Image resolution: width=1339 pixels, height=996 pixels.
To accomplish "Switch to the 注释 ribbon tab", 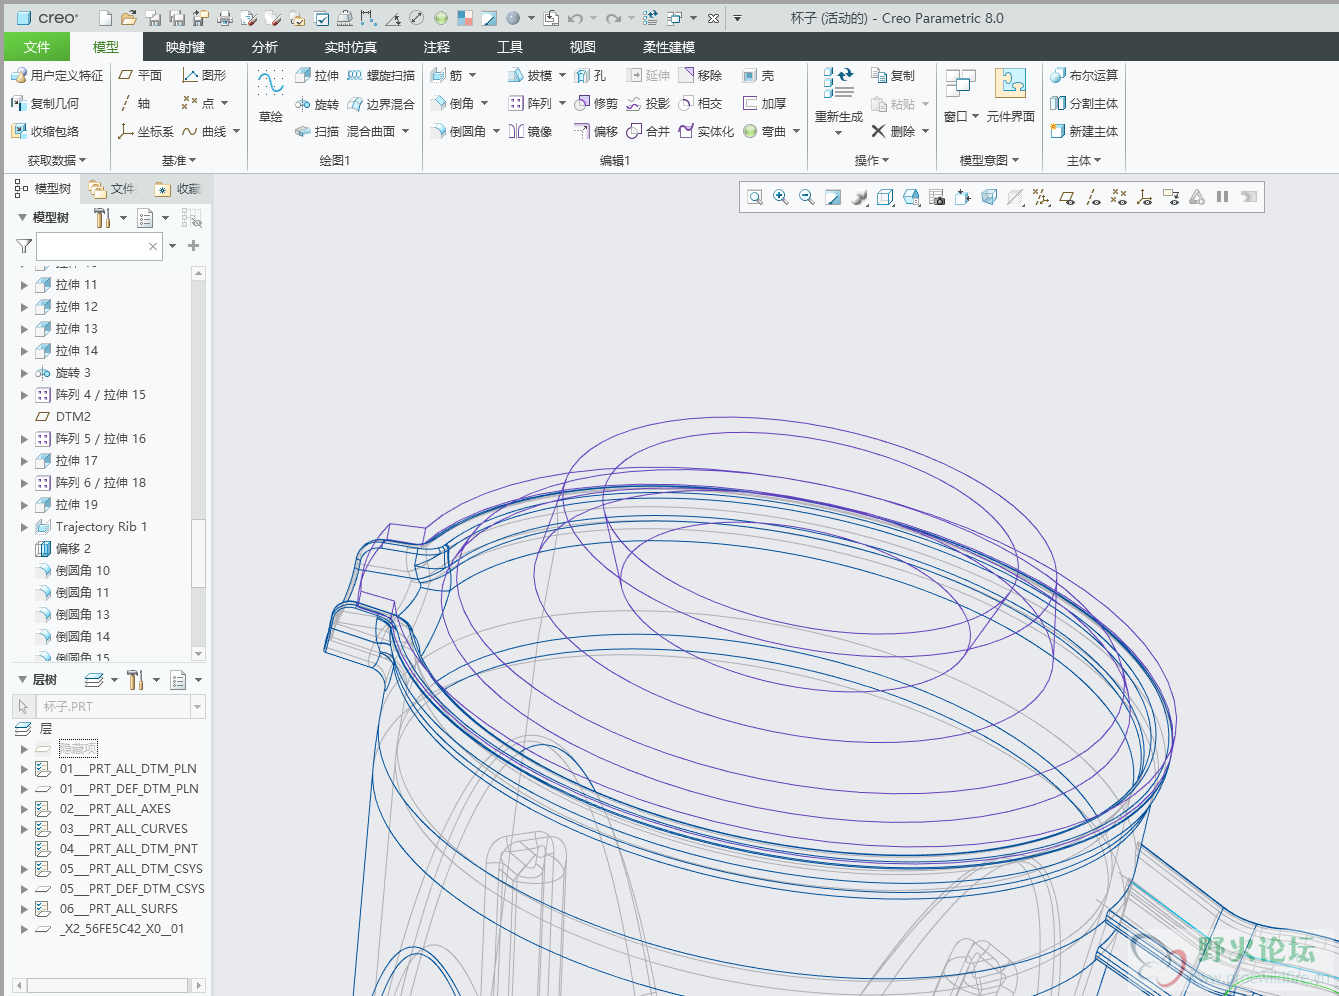I will click(437, 47).
